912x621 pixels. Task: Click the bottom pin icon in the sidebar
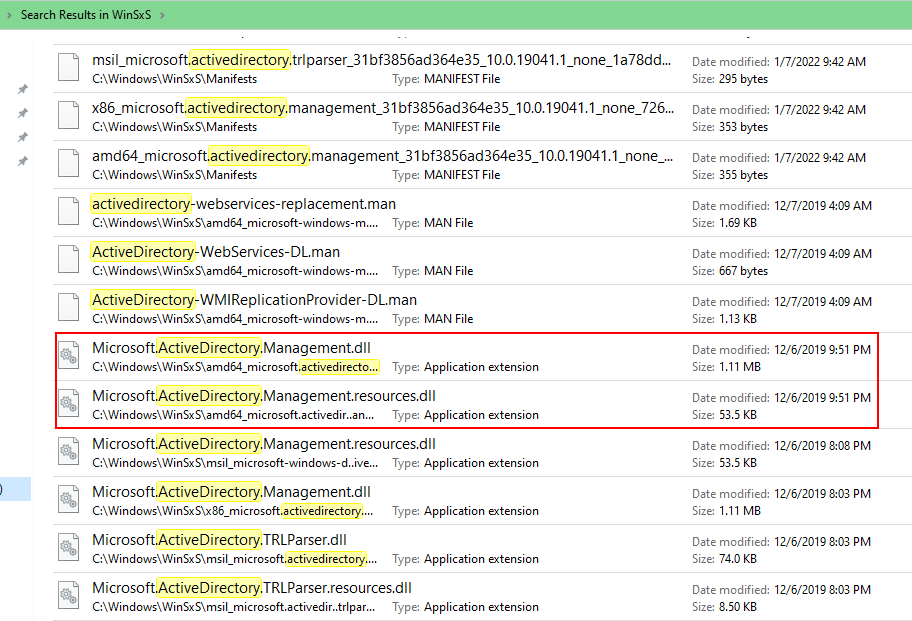23,161
